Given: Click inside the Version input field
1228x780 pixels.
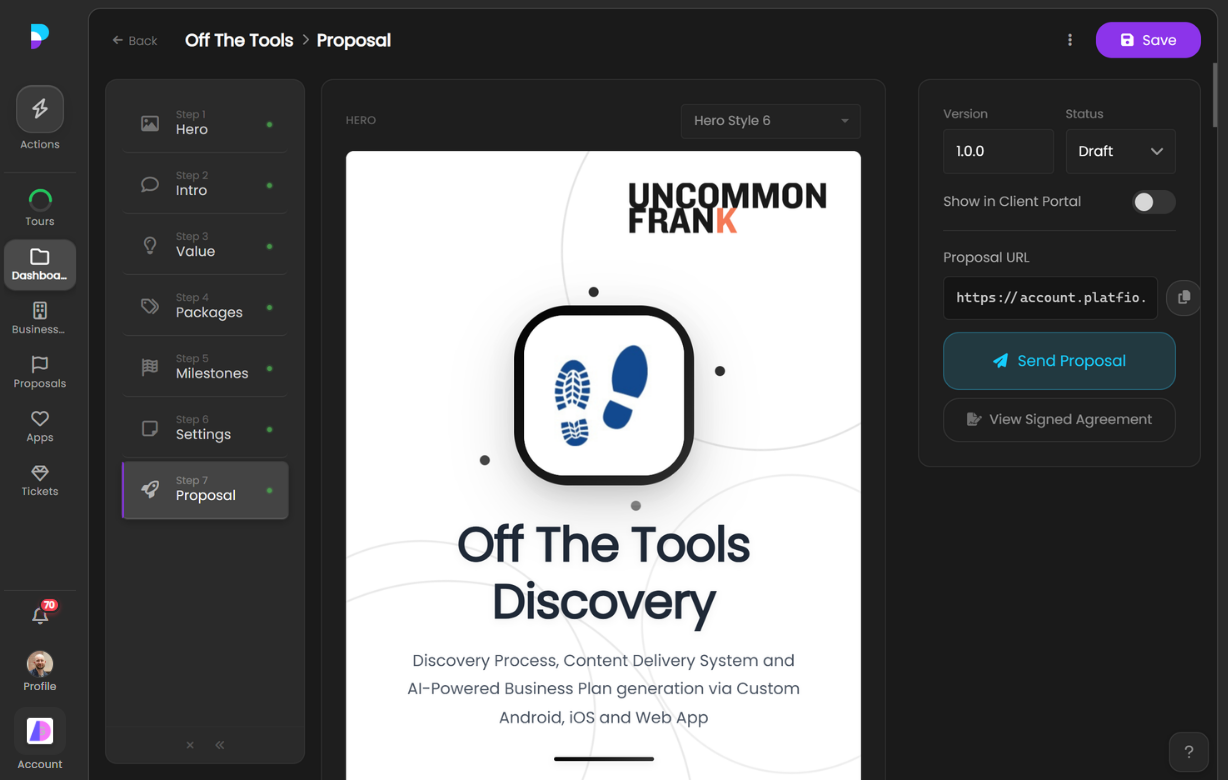Looking at the screenshot, I should [997, 151].
